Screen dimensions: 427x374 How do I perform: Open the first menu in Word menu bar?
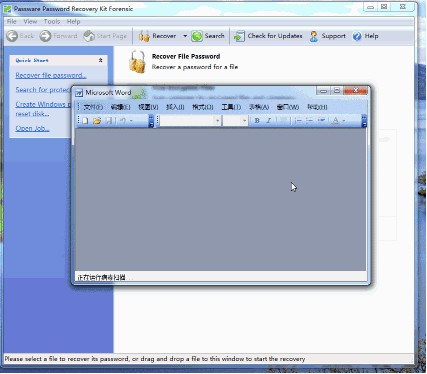click(93, 107)
